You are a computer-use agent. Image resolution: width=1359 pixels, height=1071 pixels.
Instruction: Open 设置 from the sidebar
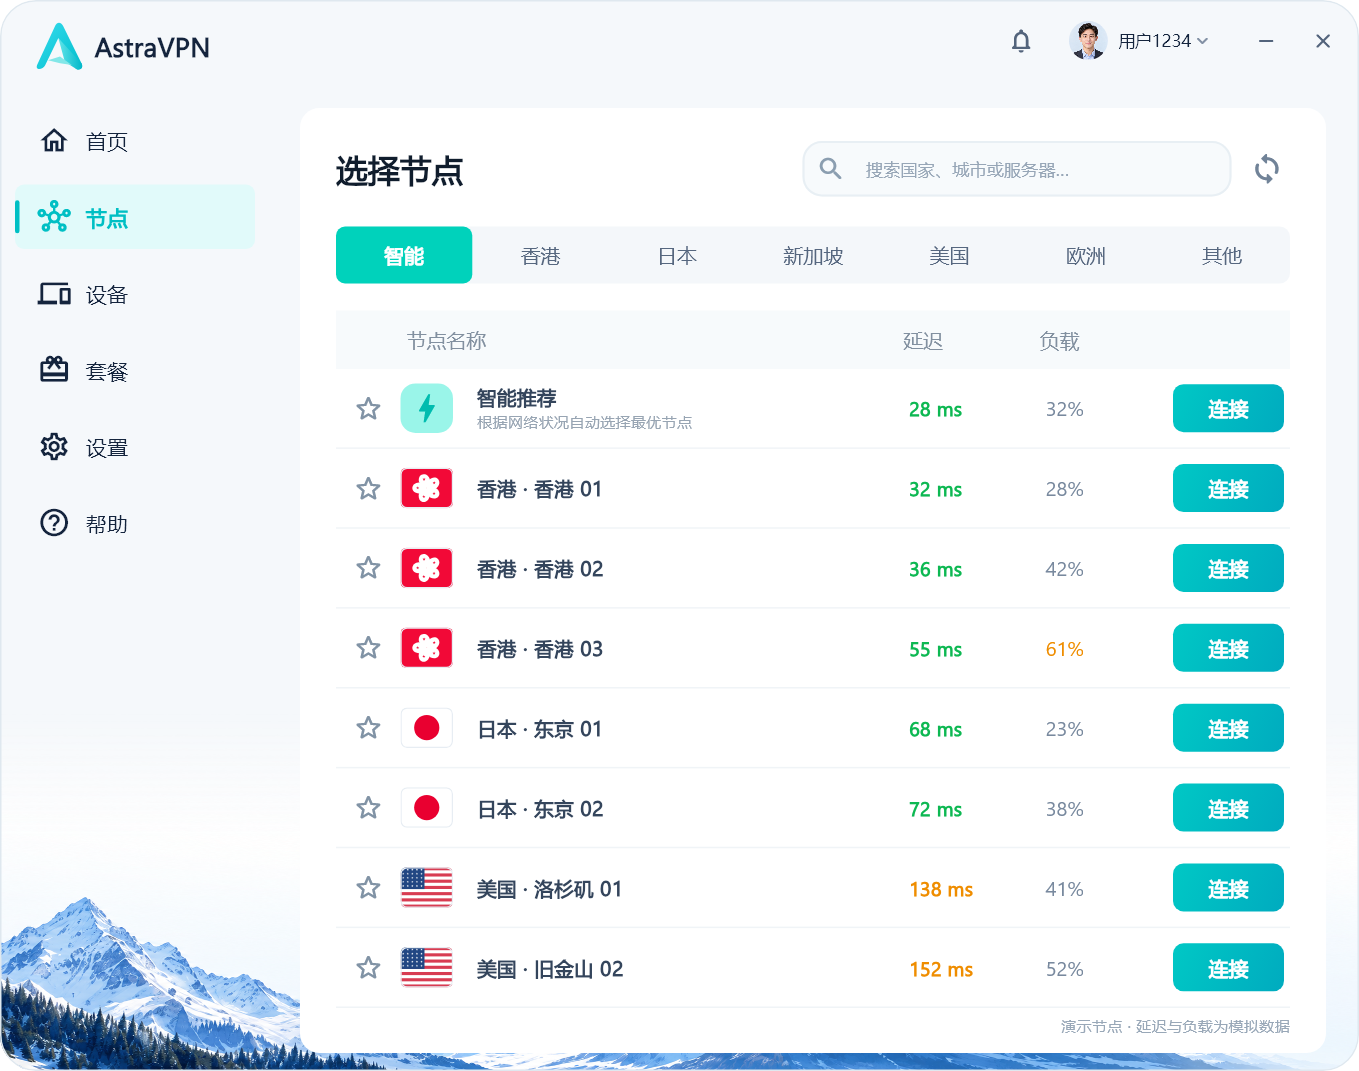tap(135, 447)
